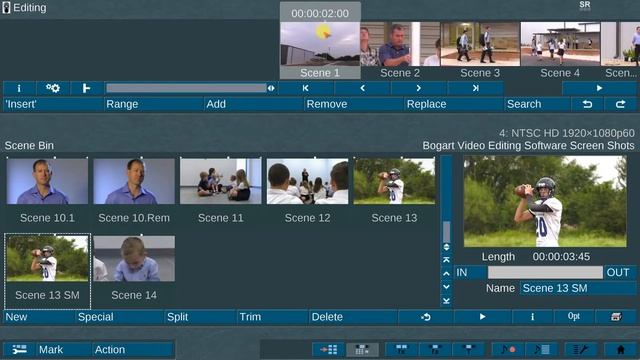Image resolution: width=640 pixels, height=360 pixels.
Task: Select Scene 3 storyboard thumbnail
Action: 480,44
